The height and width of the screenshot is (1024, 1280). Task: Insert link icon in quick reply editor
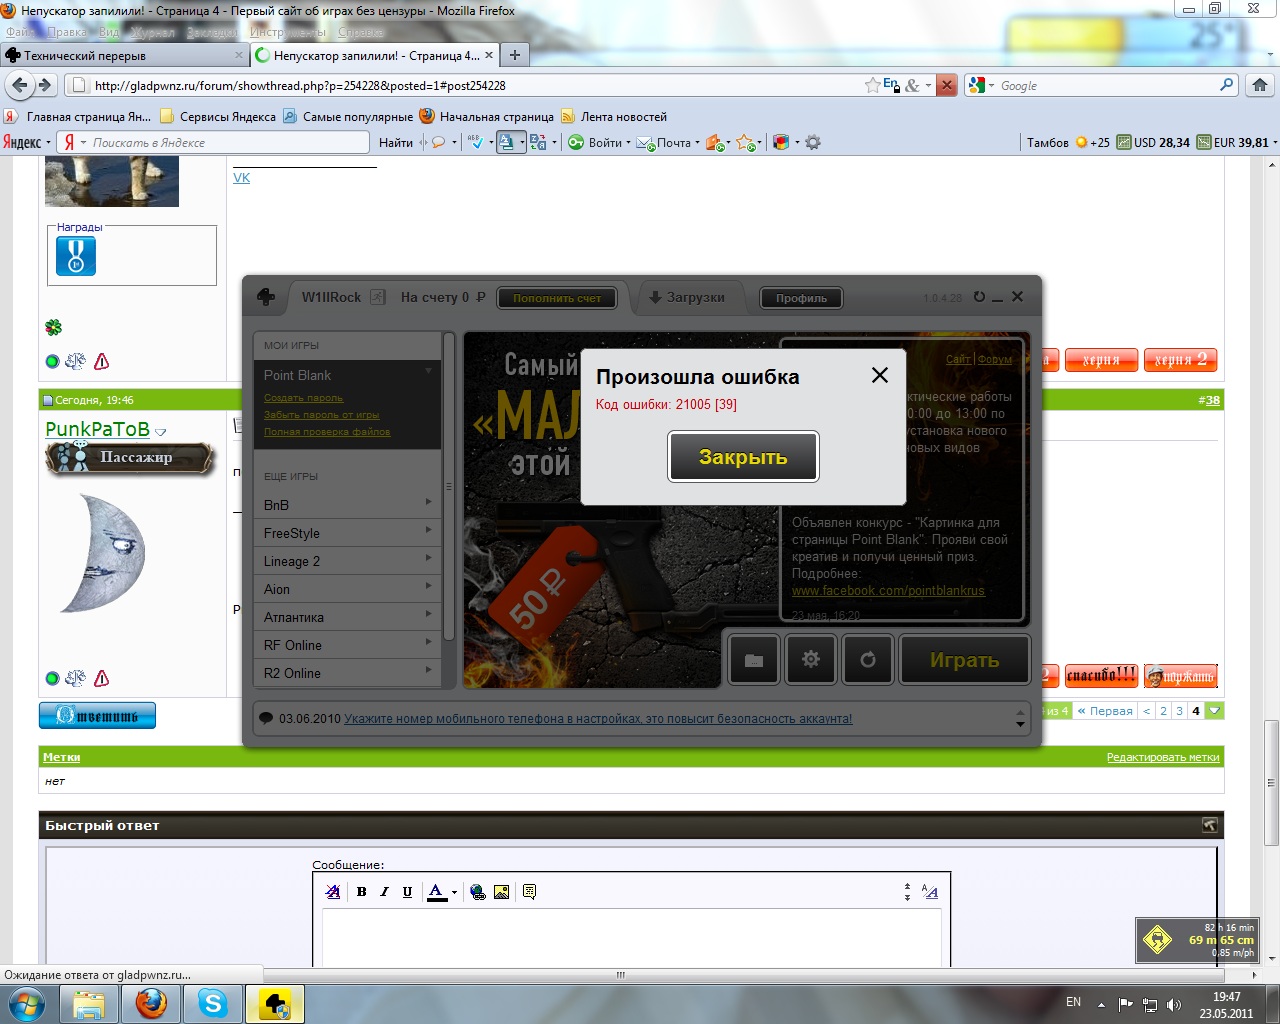[478, 892]
